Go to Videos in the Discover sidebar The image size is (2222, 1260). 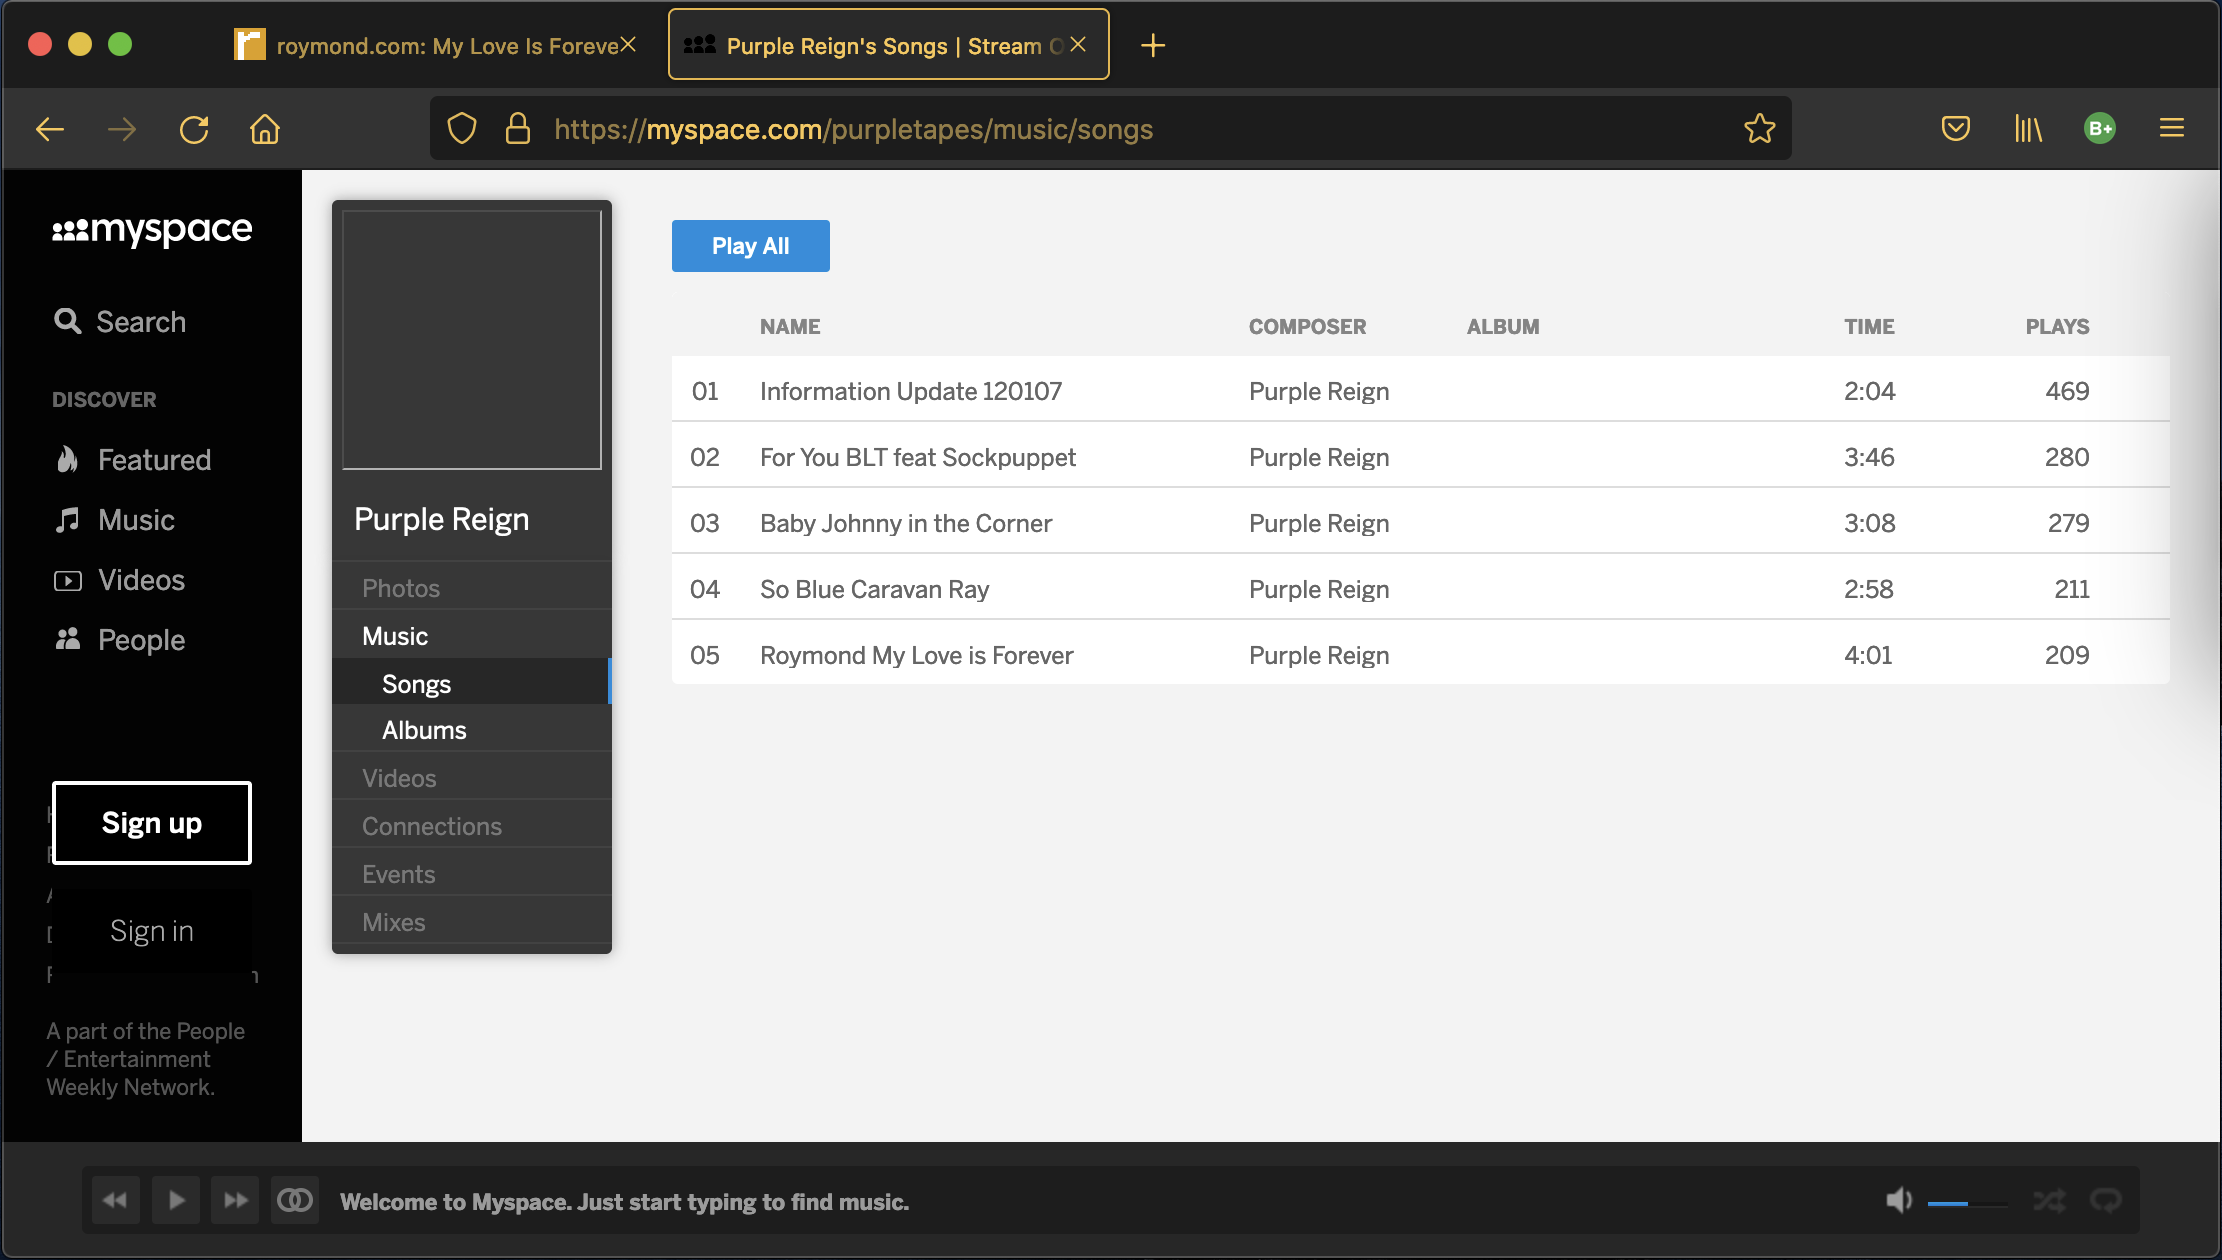[x=120, y=580]
